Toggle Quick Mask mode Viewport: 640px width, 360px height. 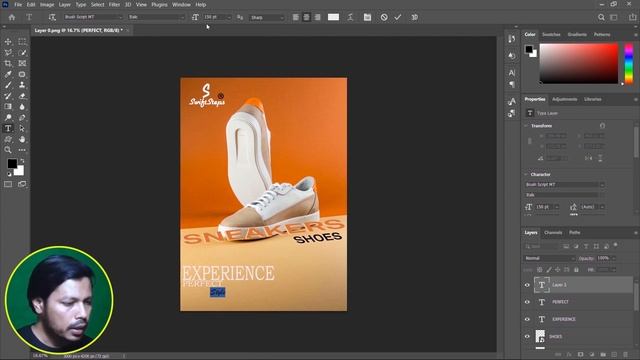8,184
